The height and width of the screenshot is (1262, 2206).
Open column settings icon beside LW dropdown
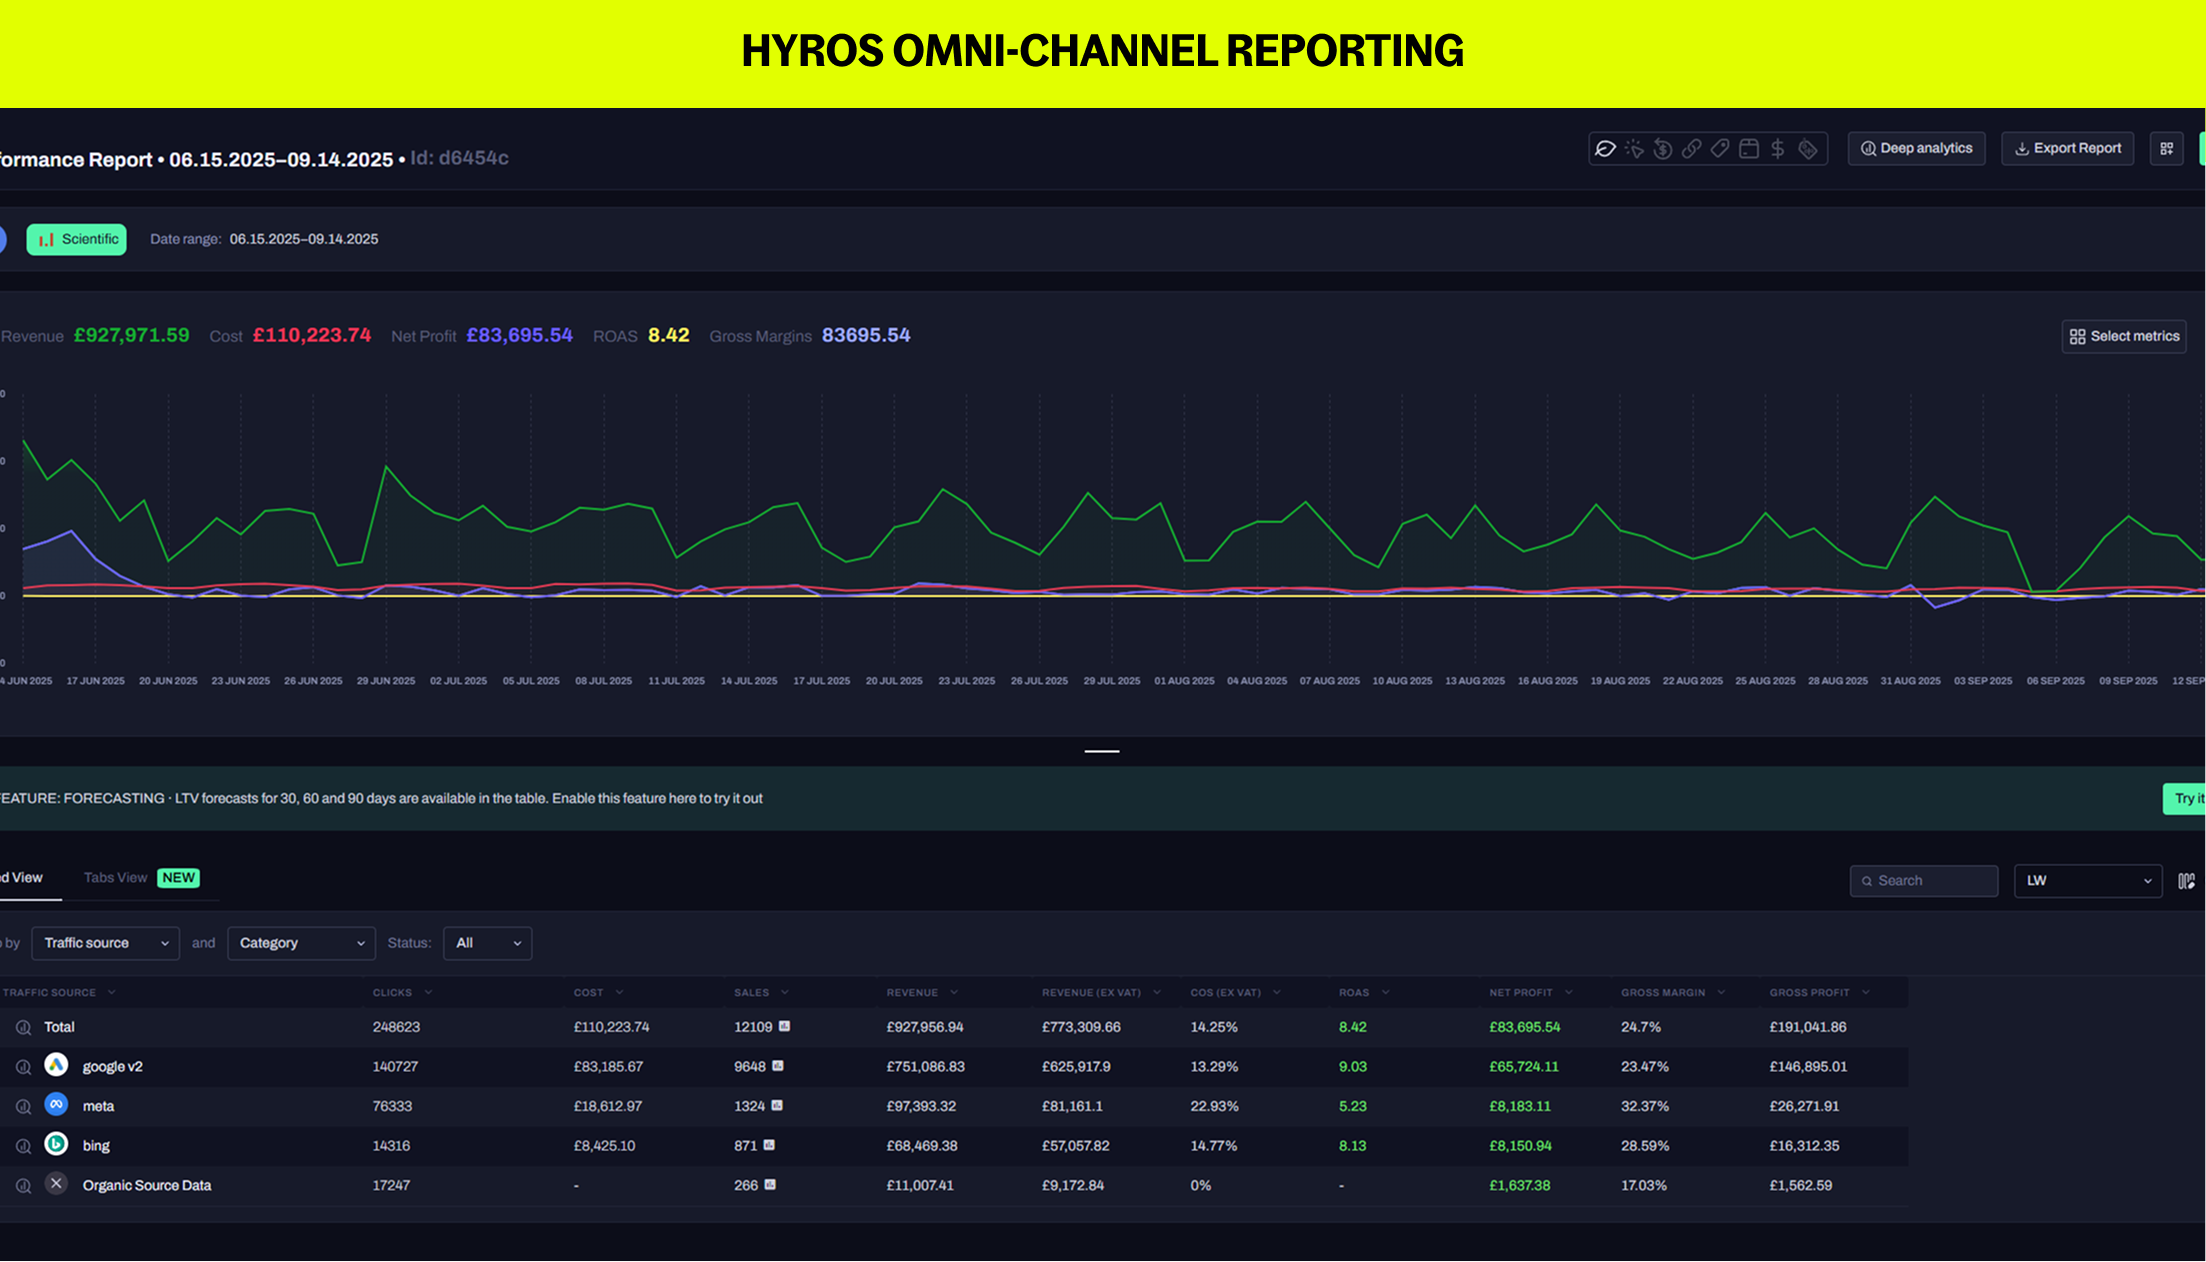pos(2186,881)
